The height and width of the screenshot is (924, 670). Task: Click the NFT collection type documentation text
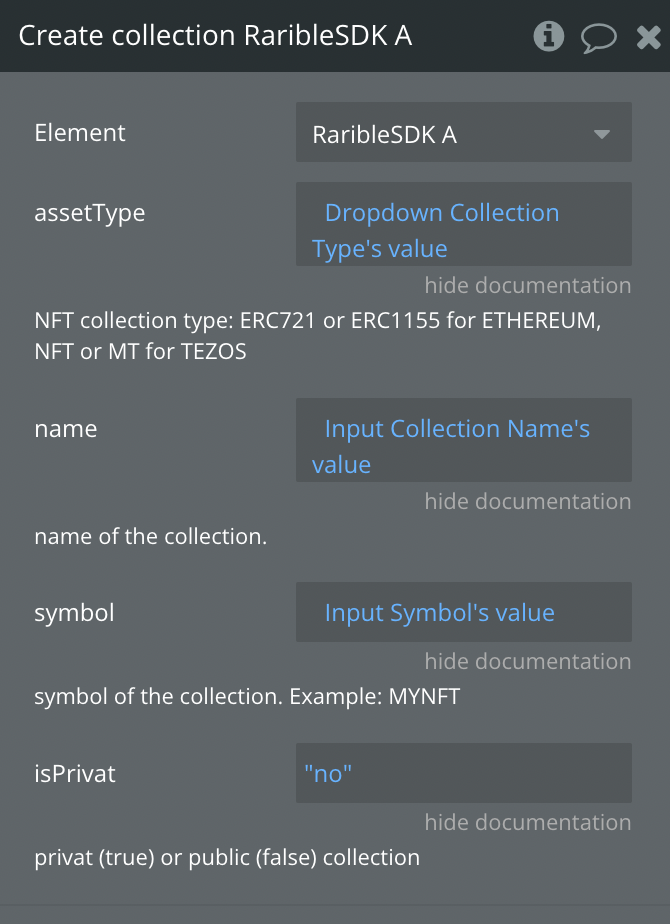click(318, 336)
